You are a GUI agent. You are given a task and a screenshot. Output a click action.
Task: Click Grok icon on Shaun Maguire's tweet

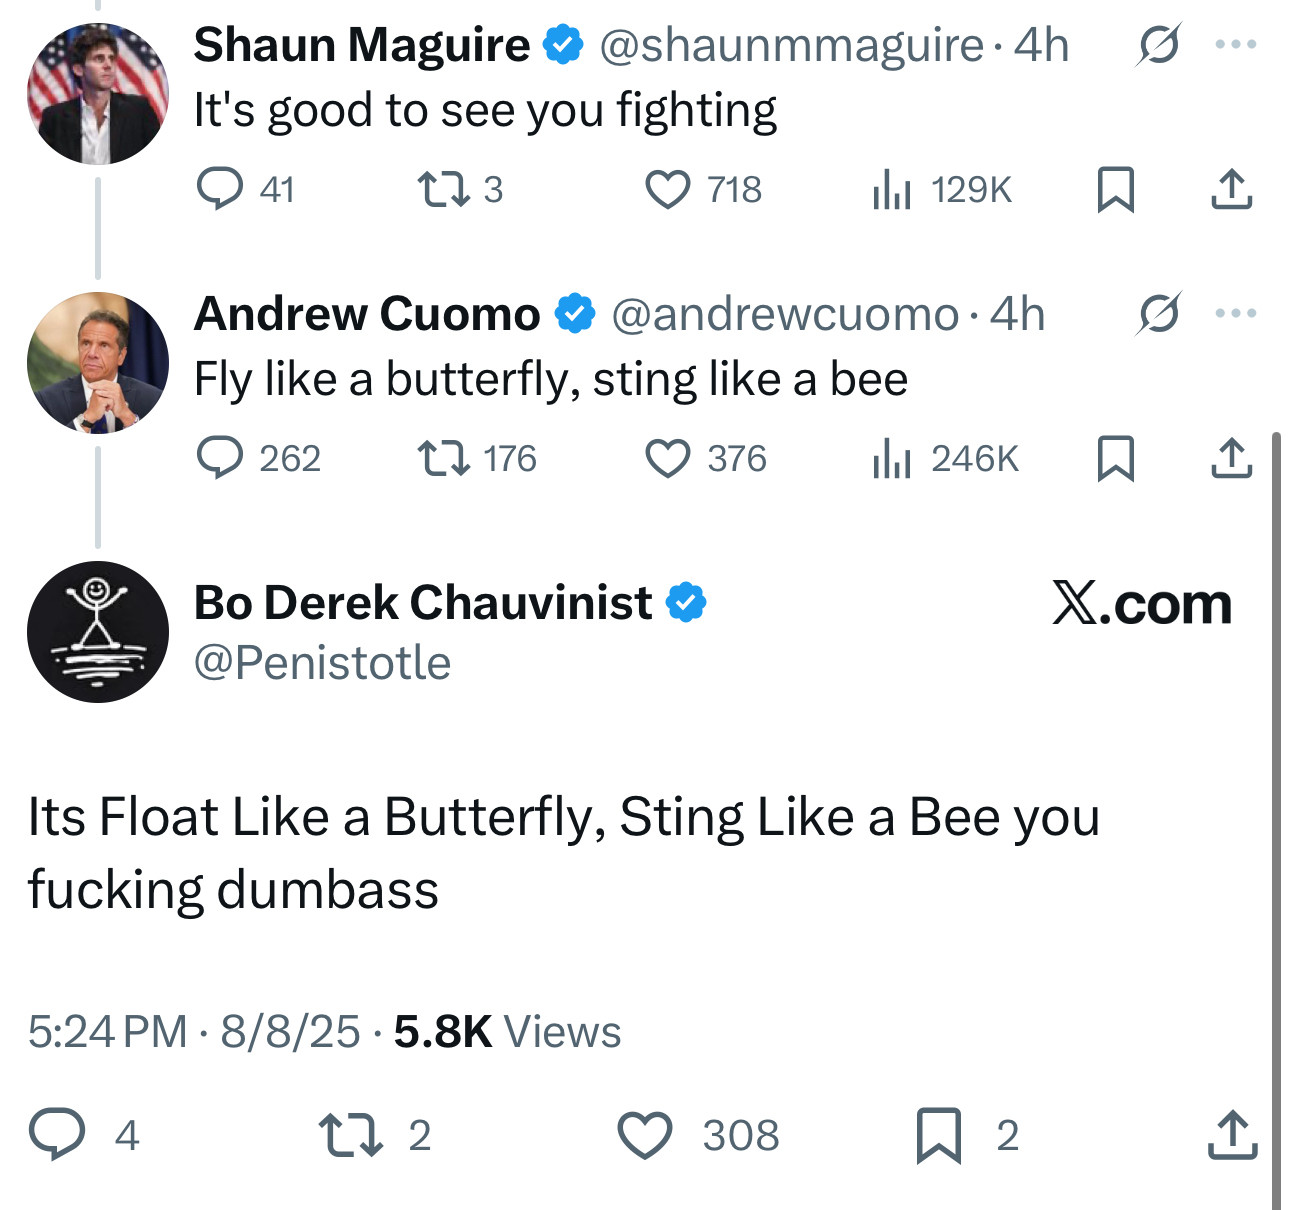[x=1158, y=45]
